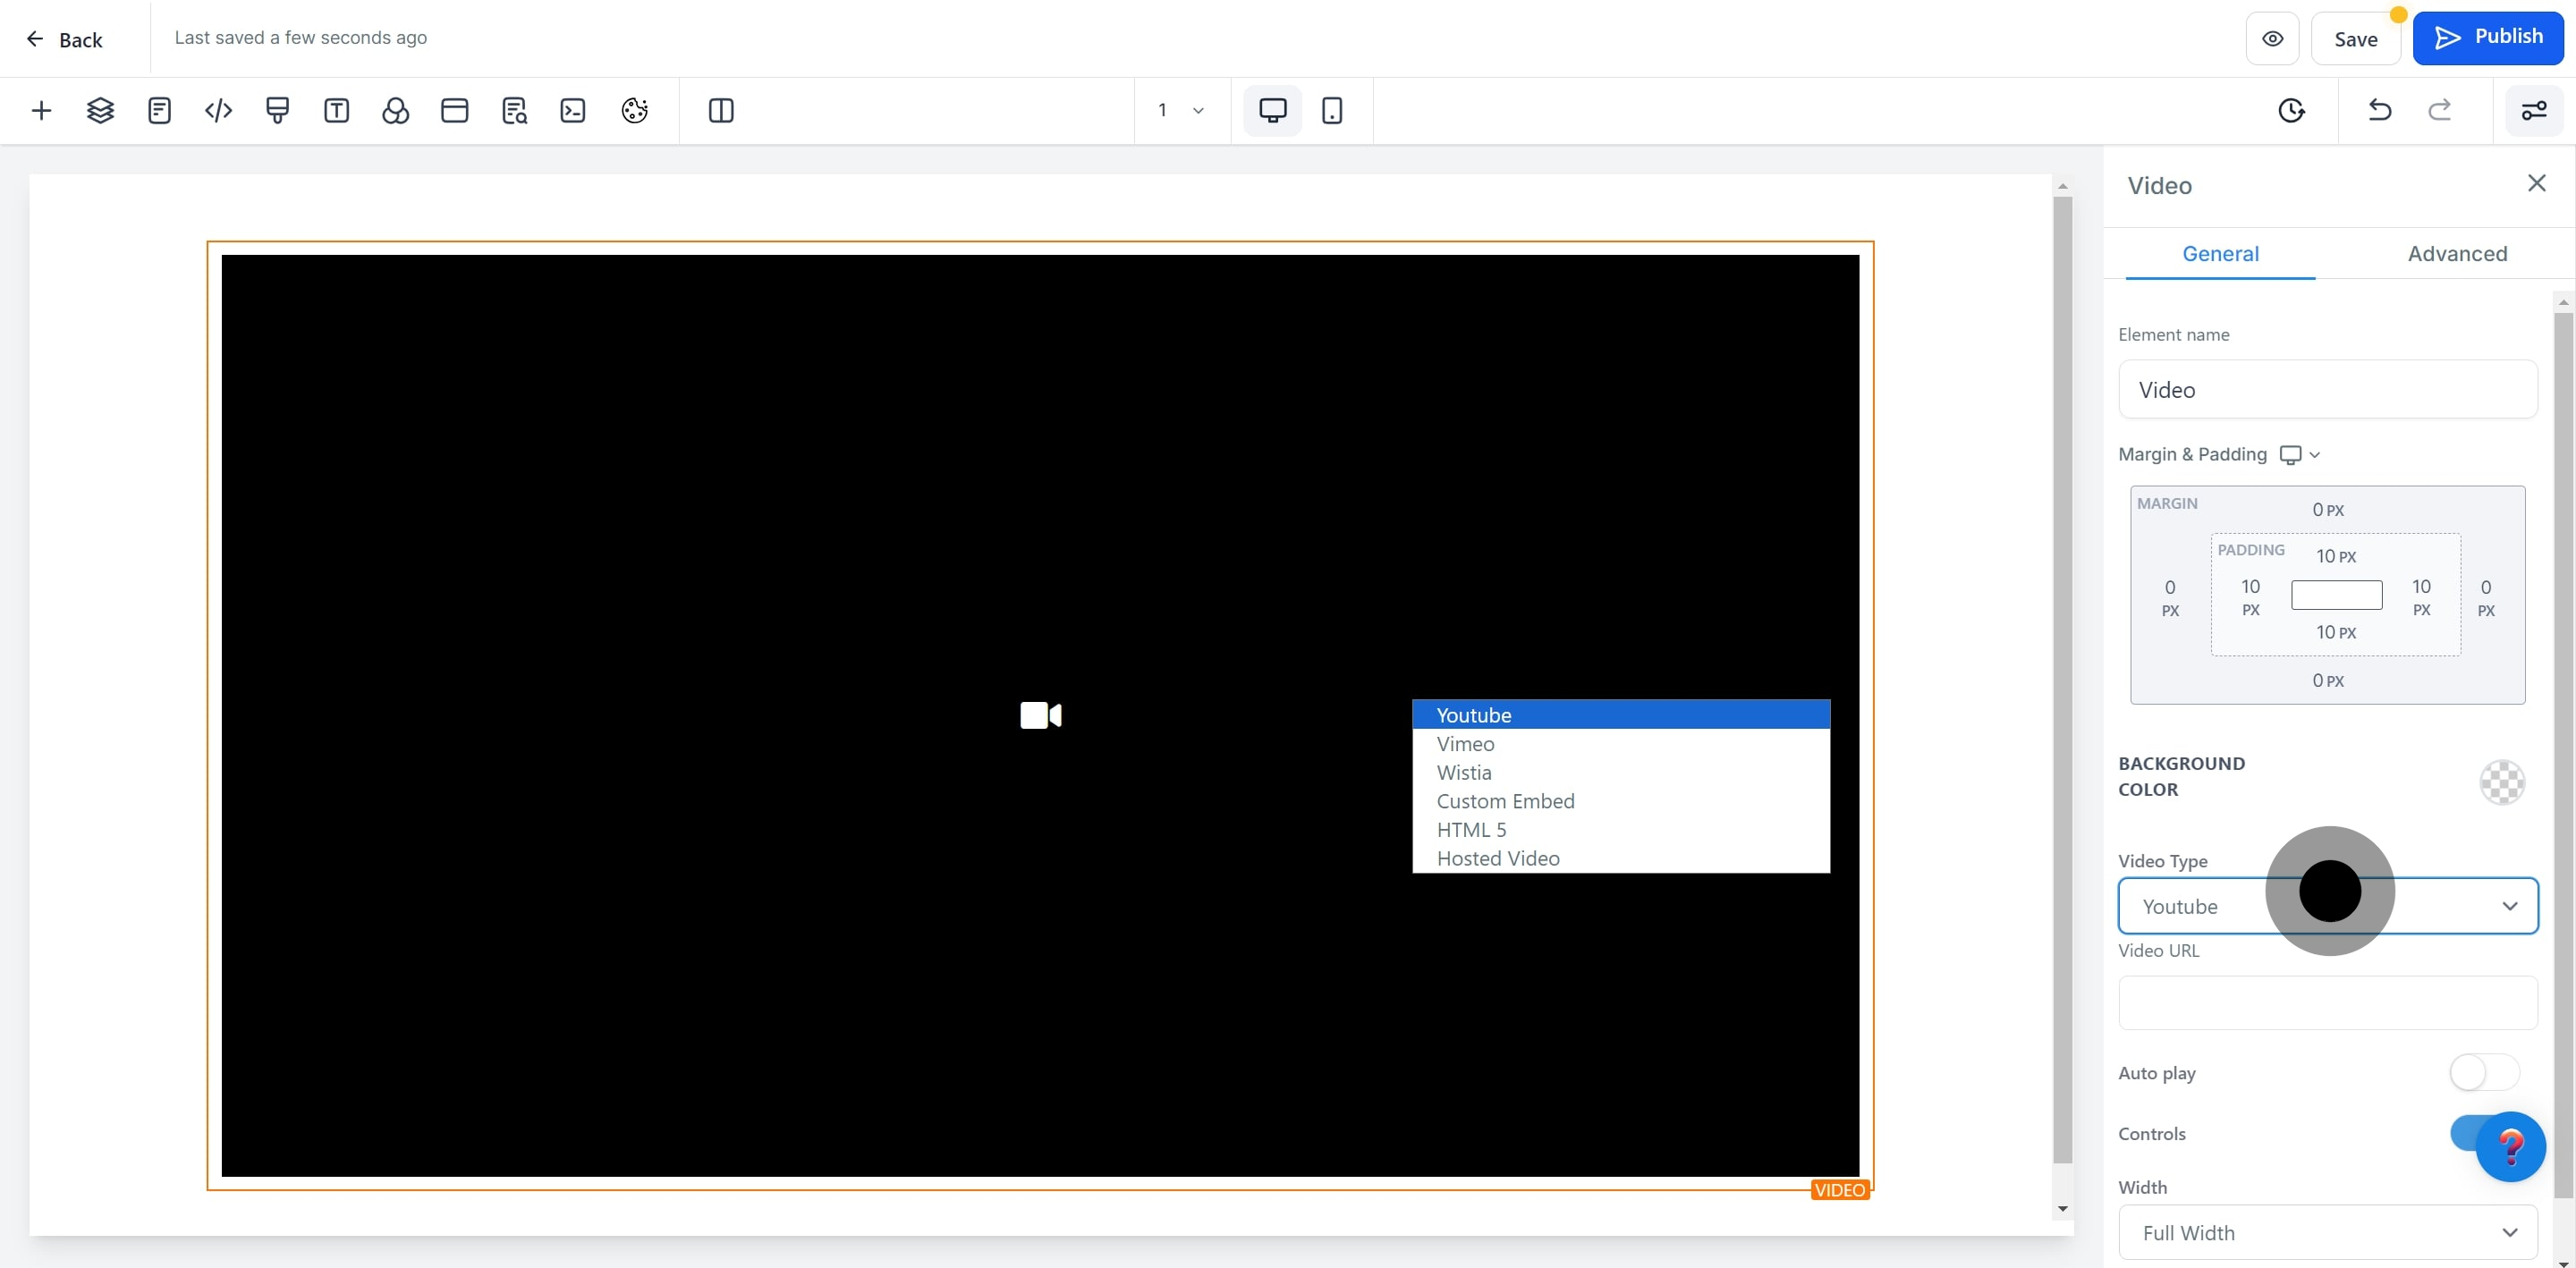2576x1268 pixels.
Task: Click the undo arrow icon
Action: point(2379,110)
